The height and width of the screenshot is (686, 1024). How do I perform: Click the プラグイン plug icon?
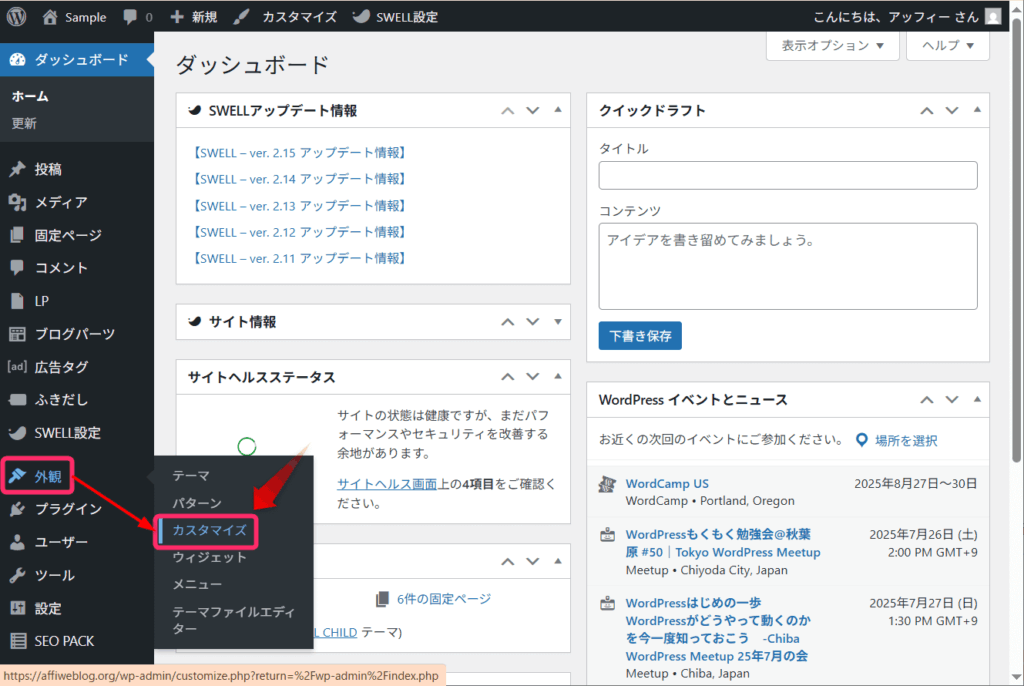[18, 509]
